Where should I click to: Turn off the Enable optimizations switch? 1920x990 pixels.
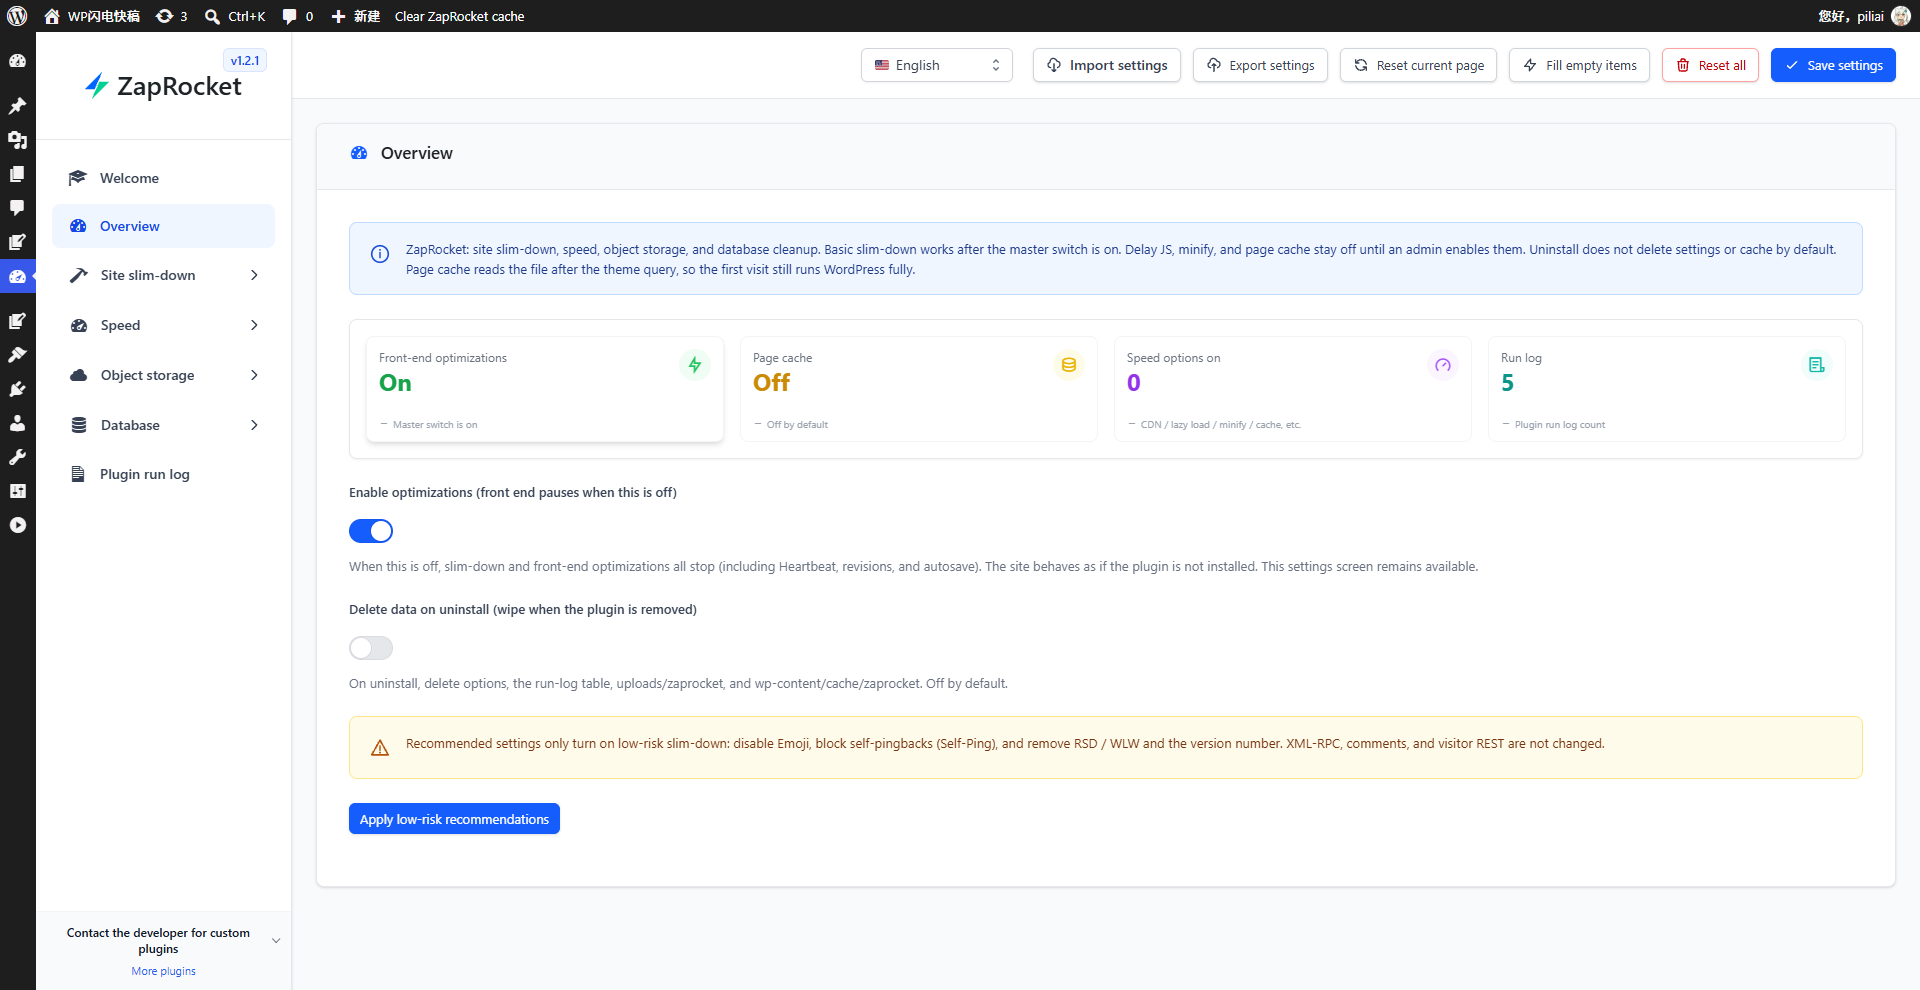pos(371,531)
